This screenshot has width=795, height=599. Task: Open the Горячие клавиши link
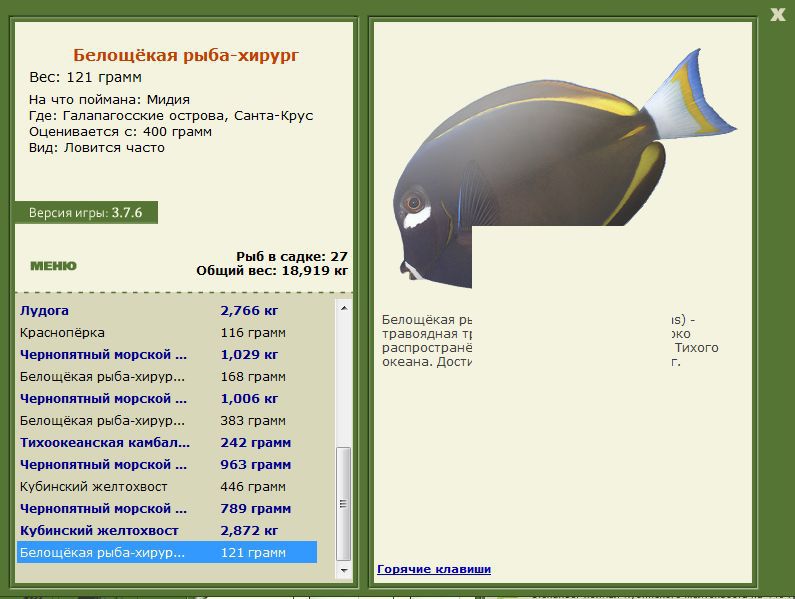tap(434, 569)
